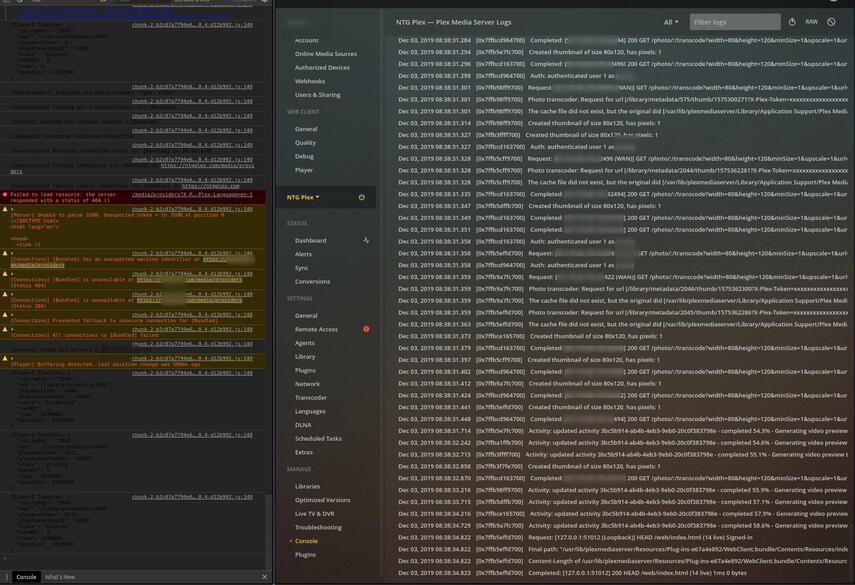Open Transcoder settings
Screen dimensions: 855x585
coord(311,397)
